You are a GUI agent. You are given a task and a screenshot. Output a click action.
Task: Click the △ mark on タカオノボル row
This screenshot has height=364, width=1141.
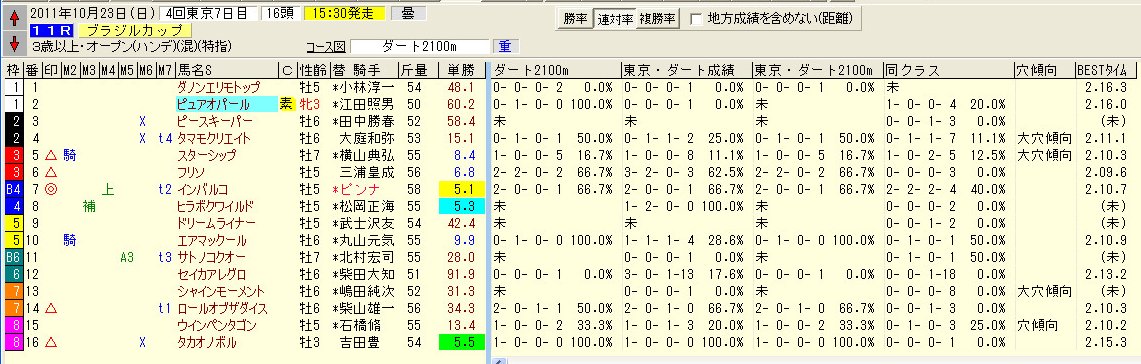point(50,342)
